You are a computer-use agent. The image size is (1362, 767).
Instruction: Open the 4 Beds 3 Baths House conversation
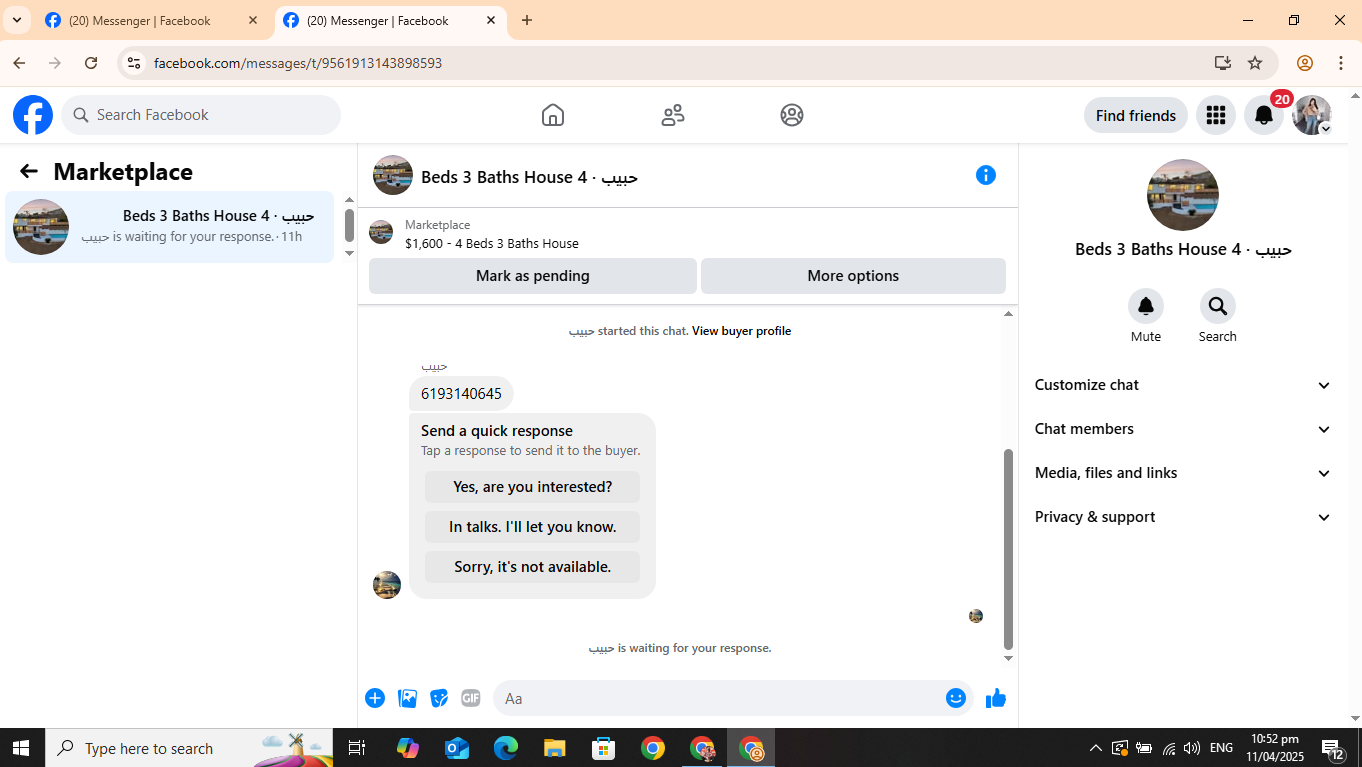pyautogui.click(x=169, y=227)
